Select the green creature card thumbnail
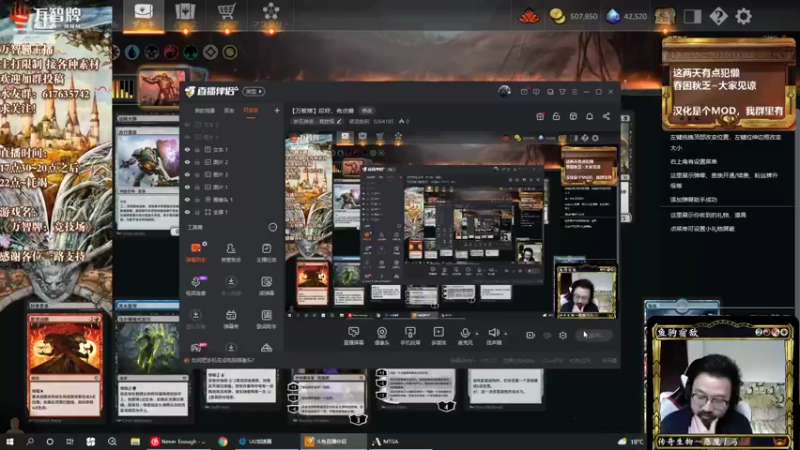 coord(147,362)
